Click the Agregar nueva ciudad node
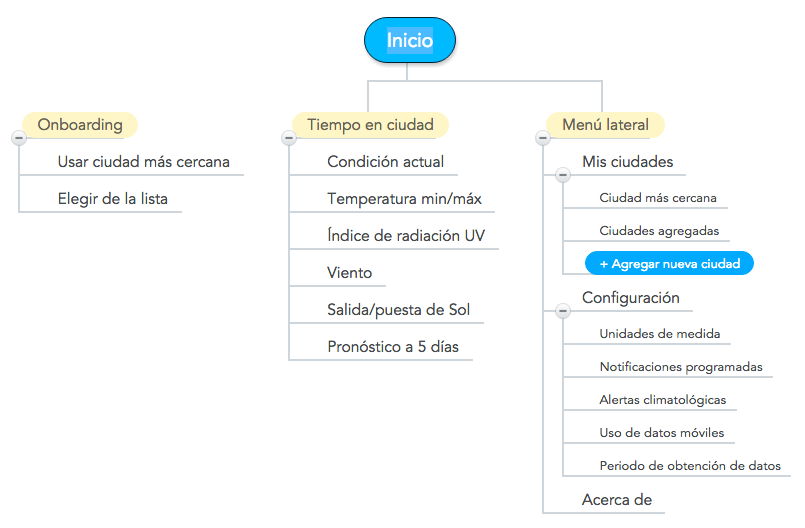Viewport: 805px width, 528px height. [x=669, y=263]
